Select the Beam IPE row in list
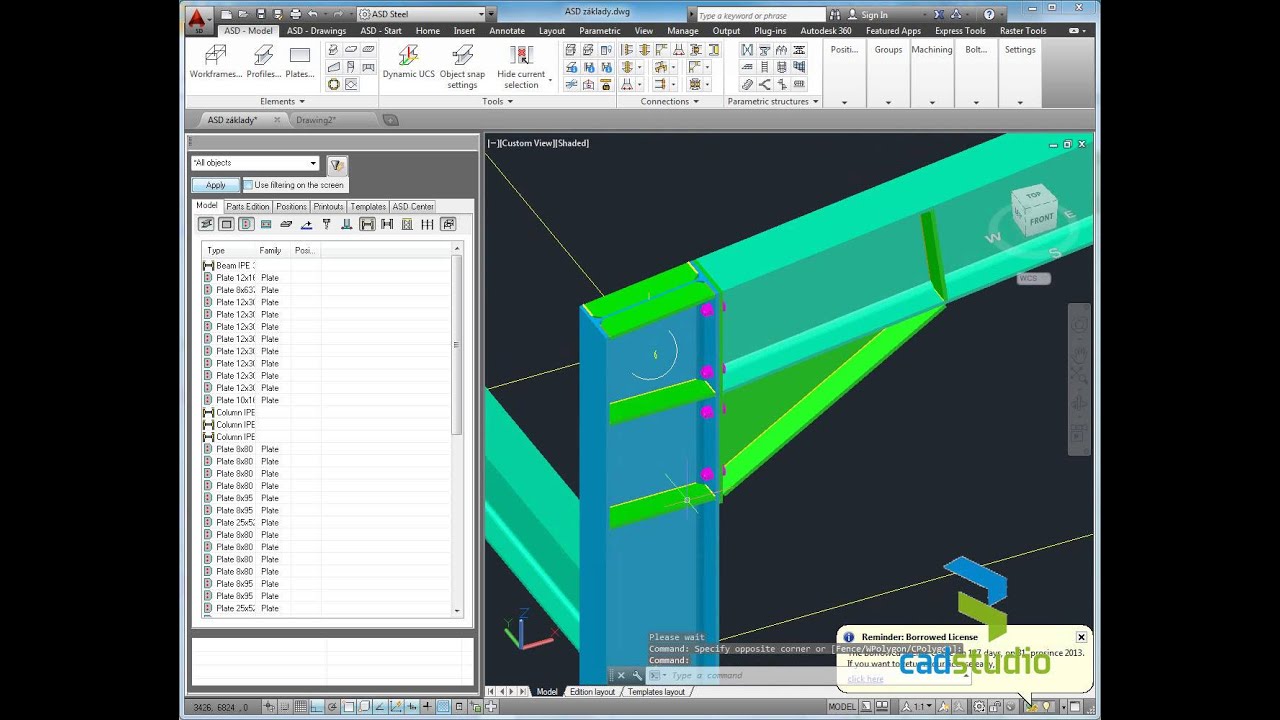Screen dimensions: 1280x720 click(x=328, y=265)
